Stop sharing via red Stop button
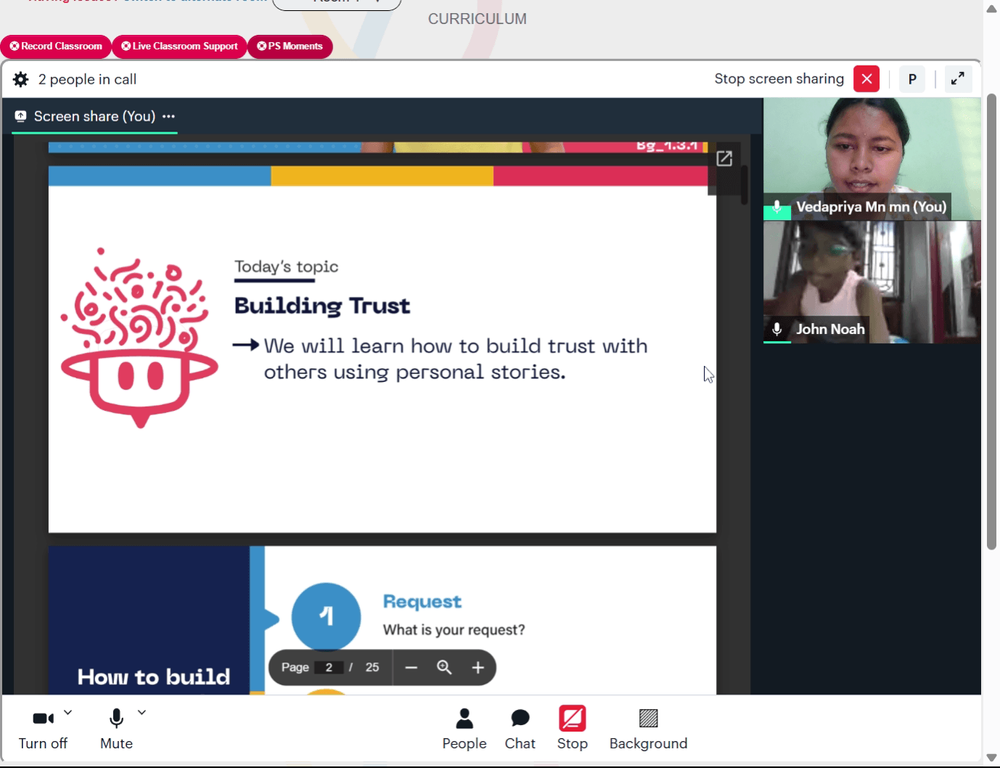 (x=572, y=728)
